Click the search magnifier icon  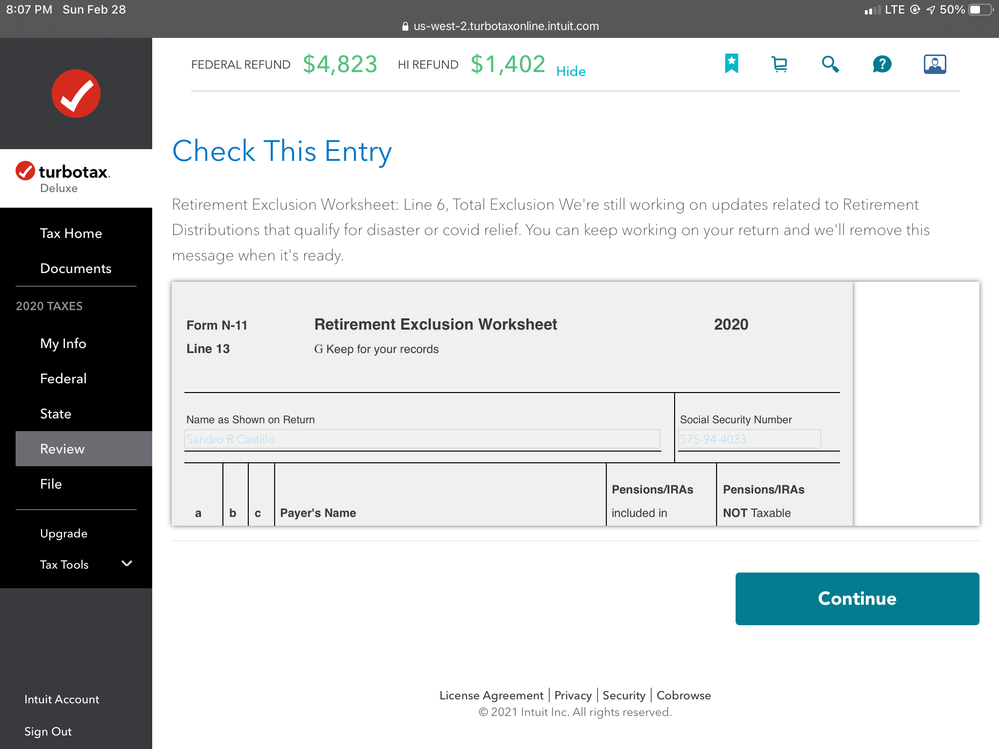click(830, 64)
